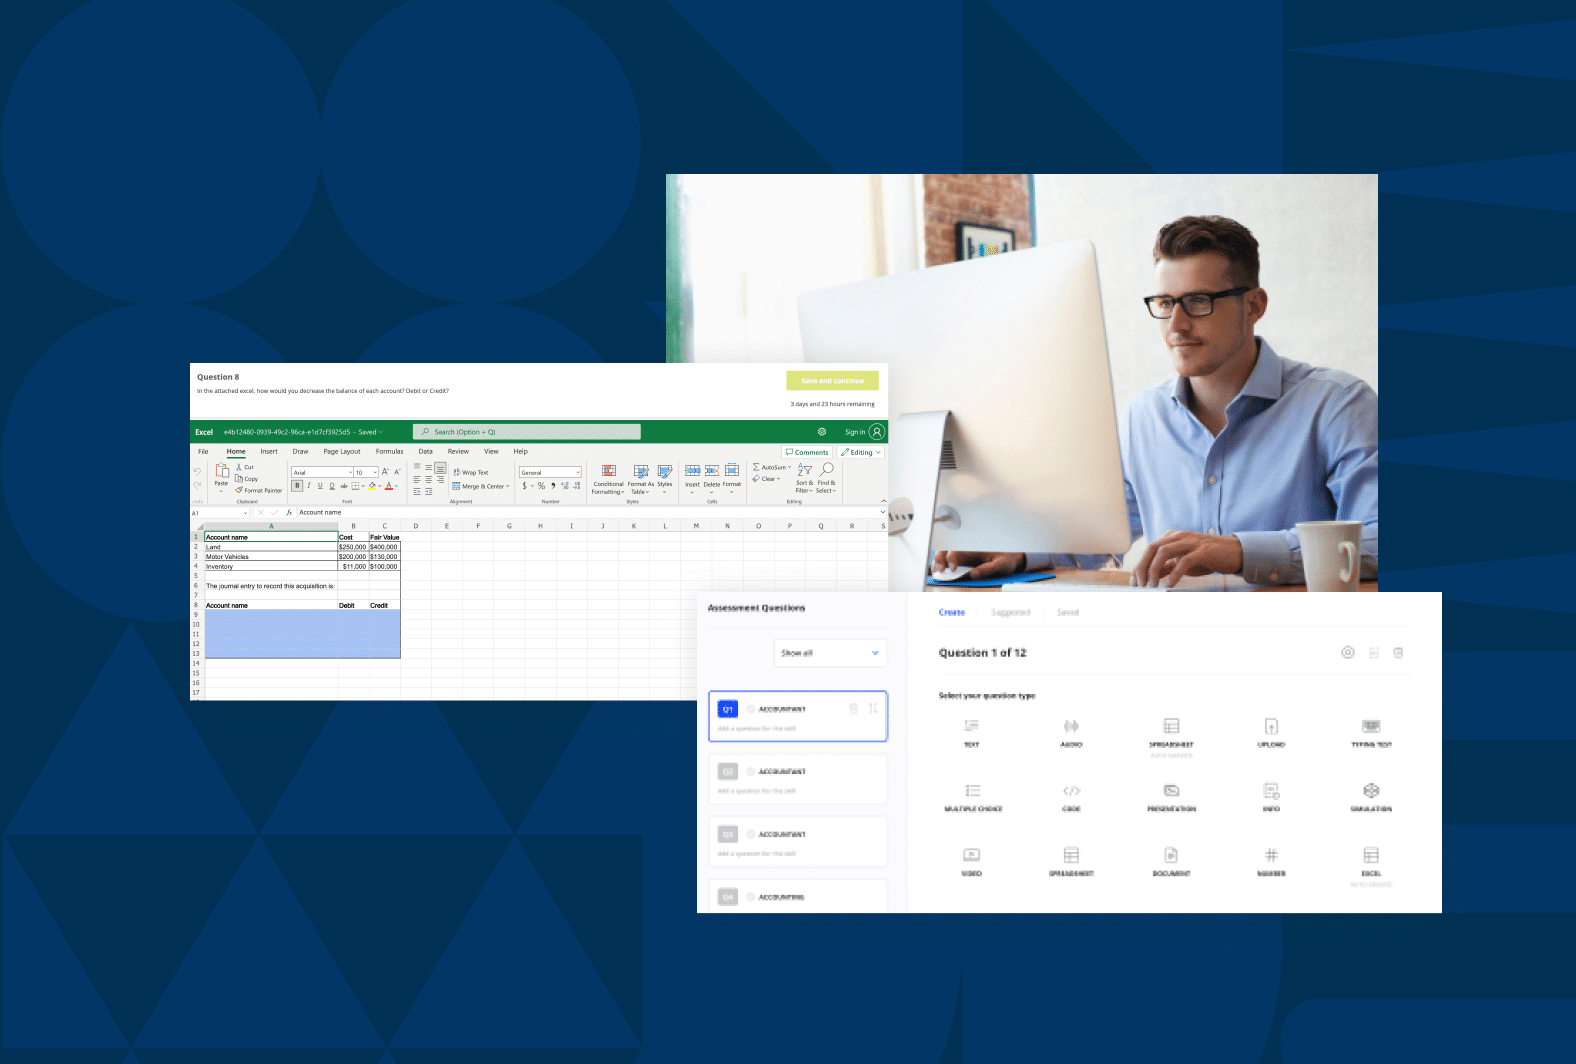
Task: Click the Excel search box
Action: [x=527, y=432]
